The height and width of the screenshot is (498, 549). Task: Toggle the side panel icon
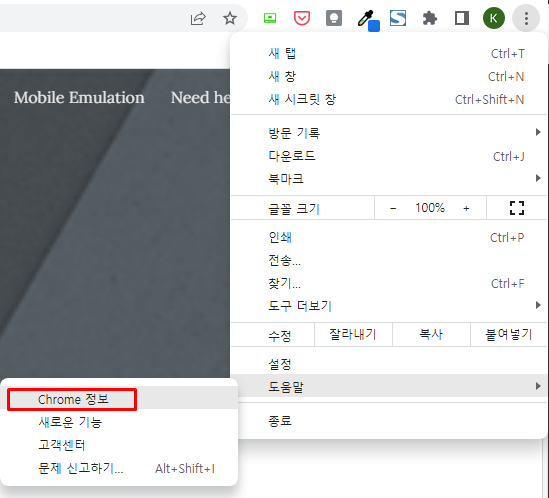(461, 18)
